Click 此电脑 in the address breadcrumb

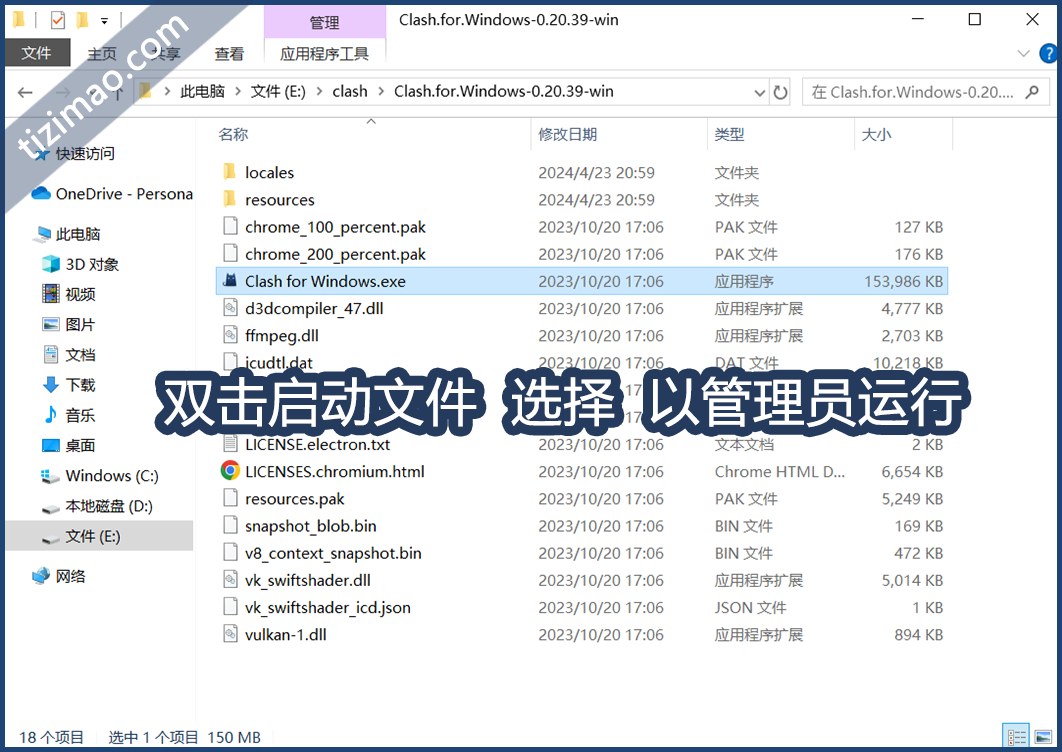[203, 91]
